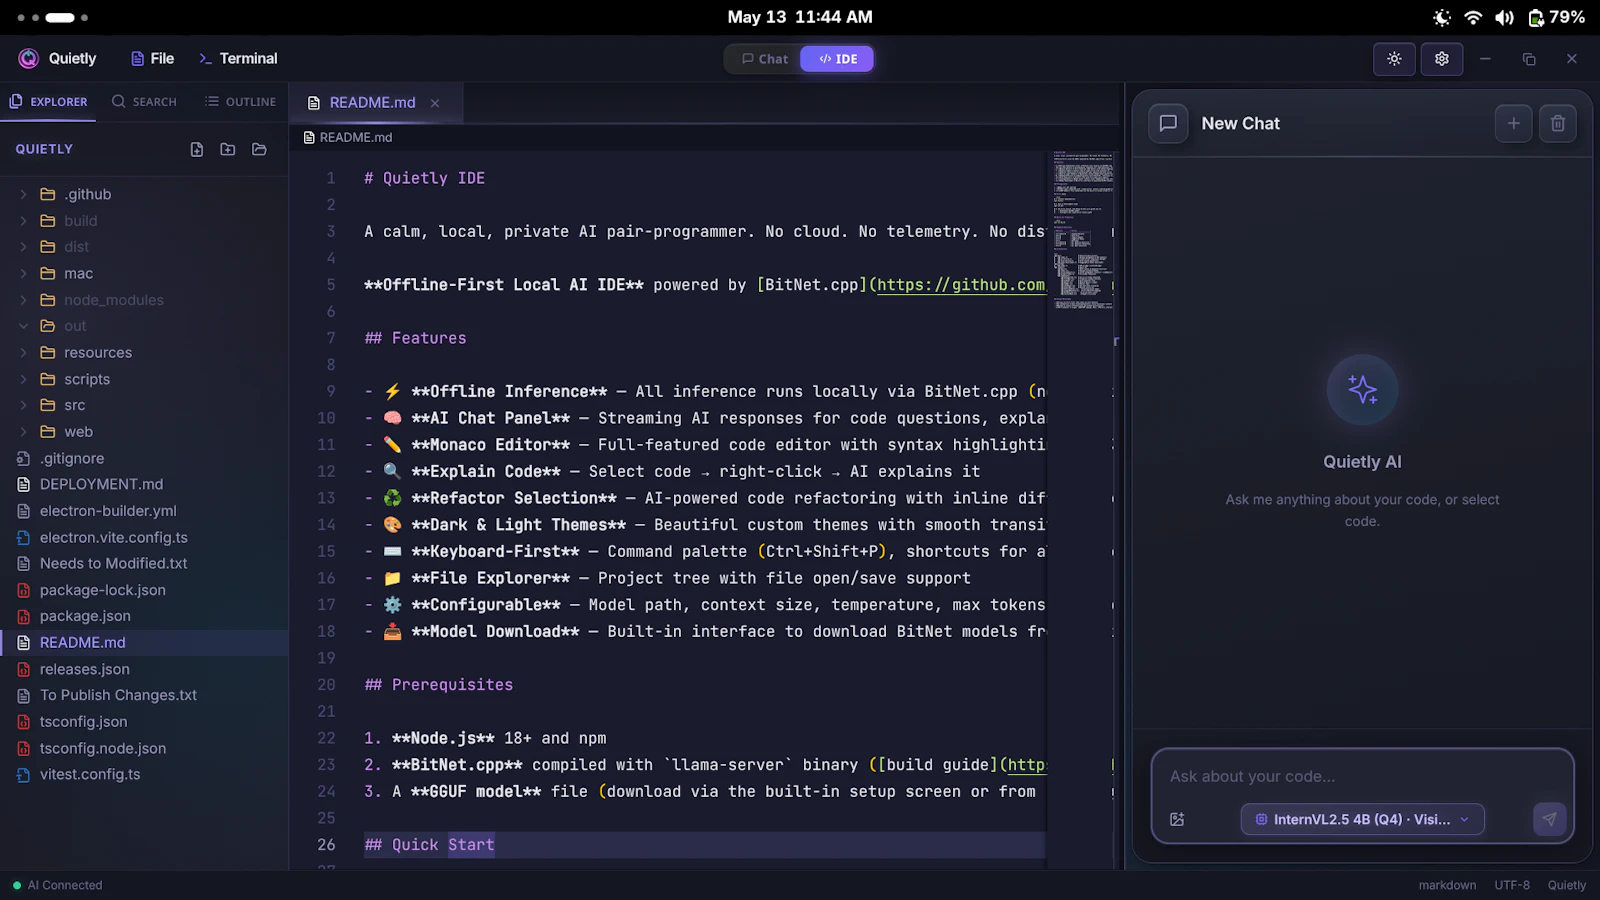Image resolution: width=1600 pixels, height=900 pixels.
Task: Expand the .github folder
Action: (144, 194)
